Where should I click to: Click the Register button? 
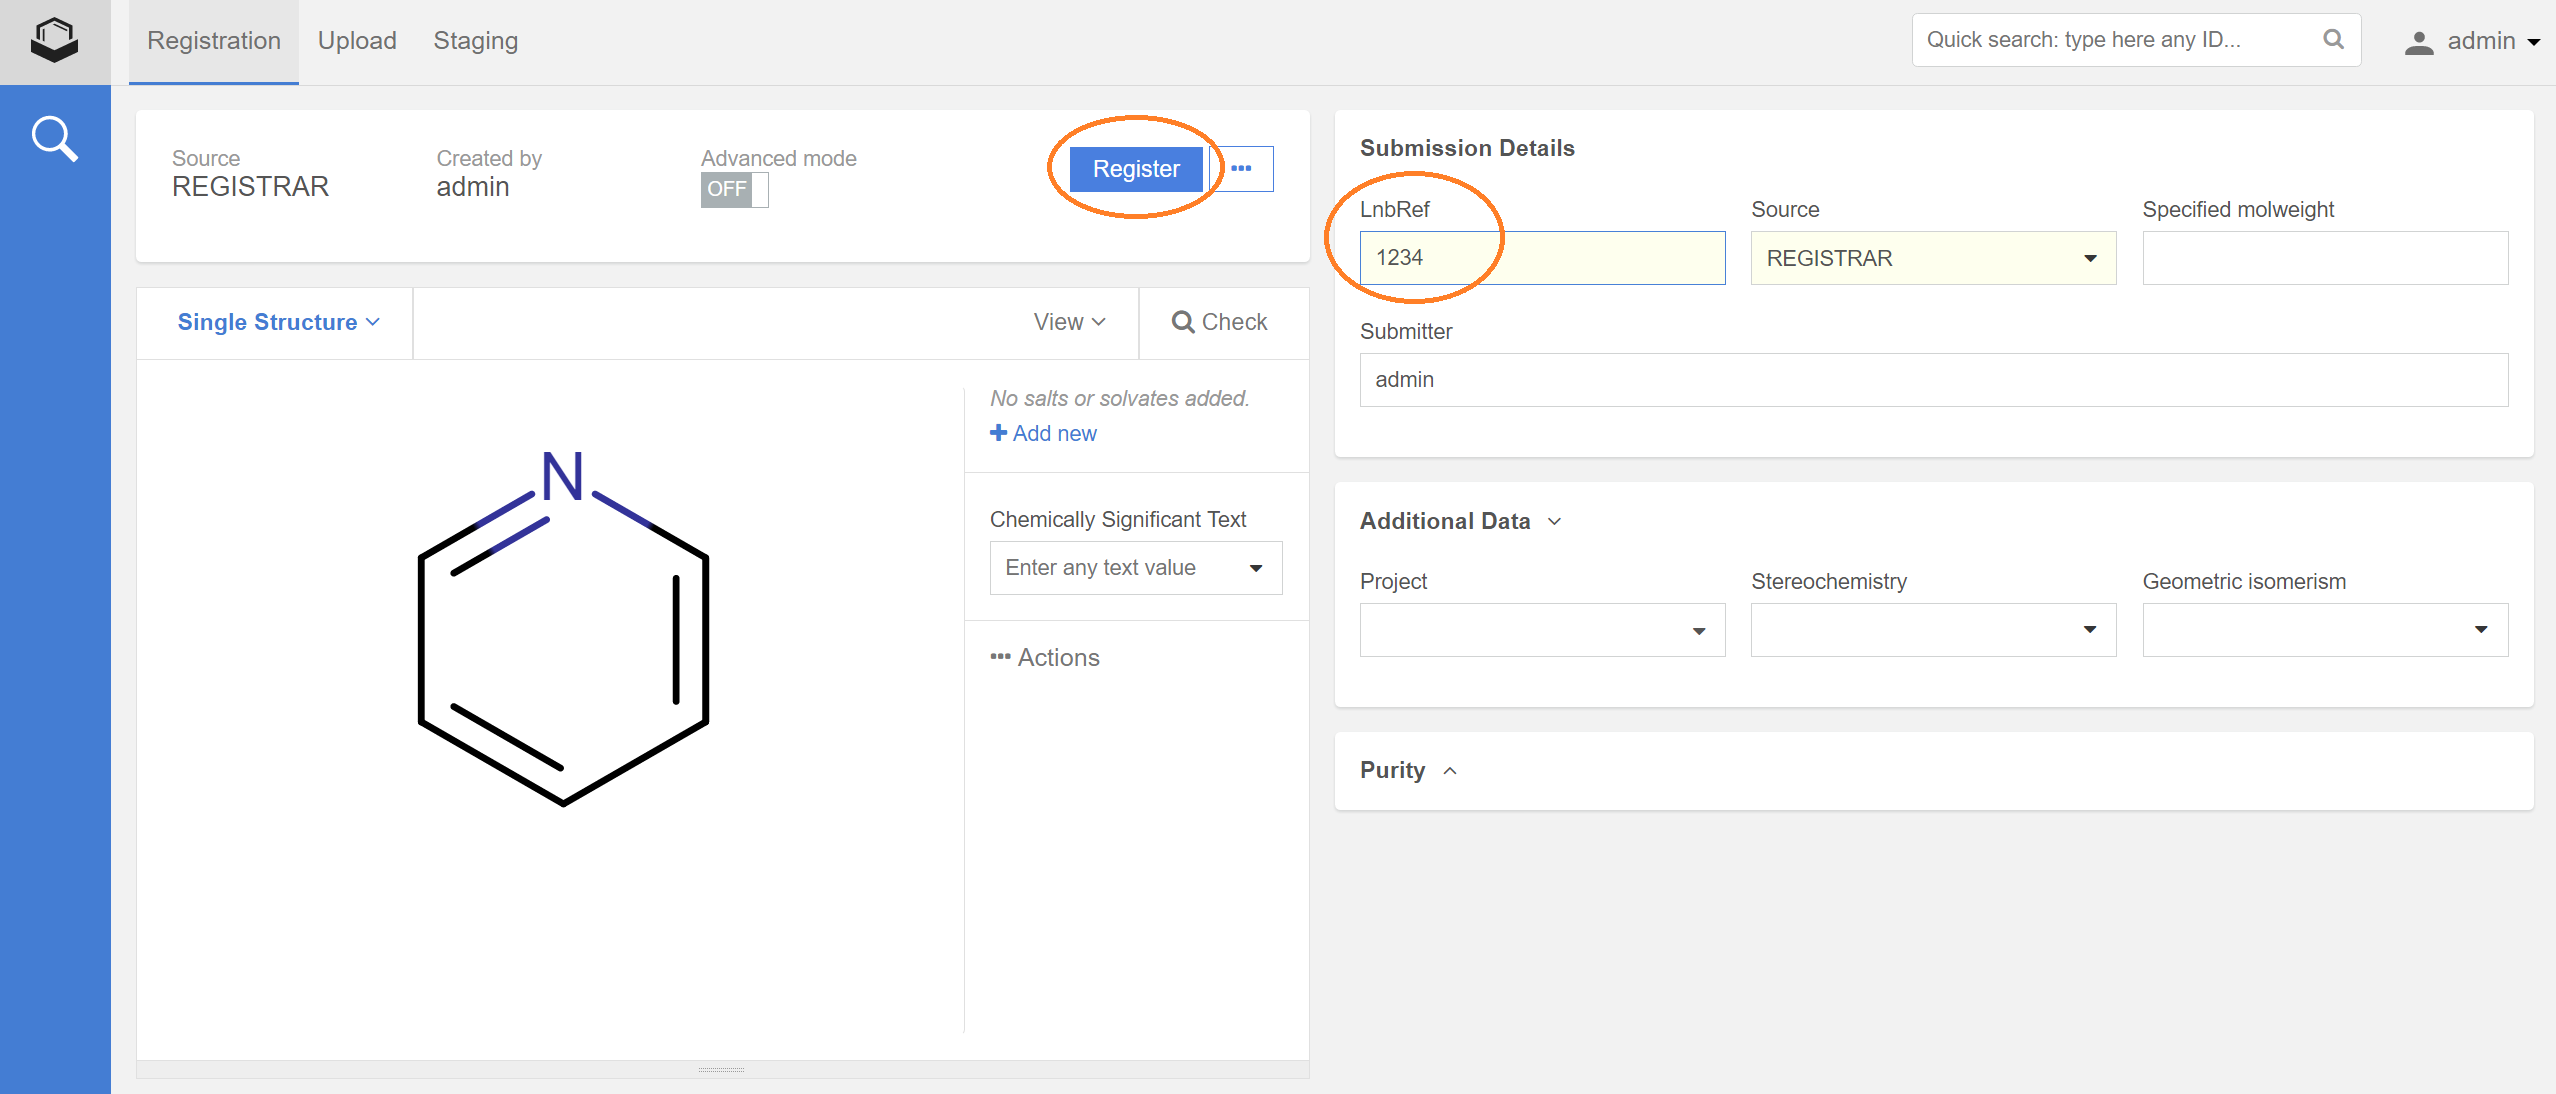point(1136,169)
